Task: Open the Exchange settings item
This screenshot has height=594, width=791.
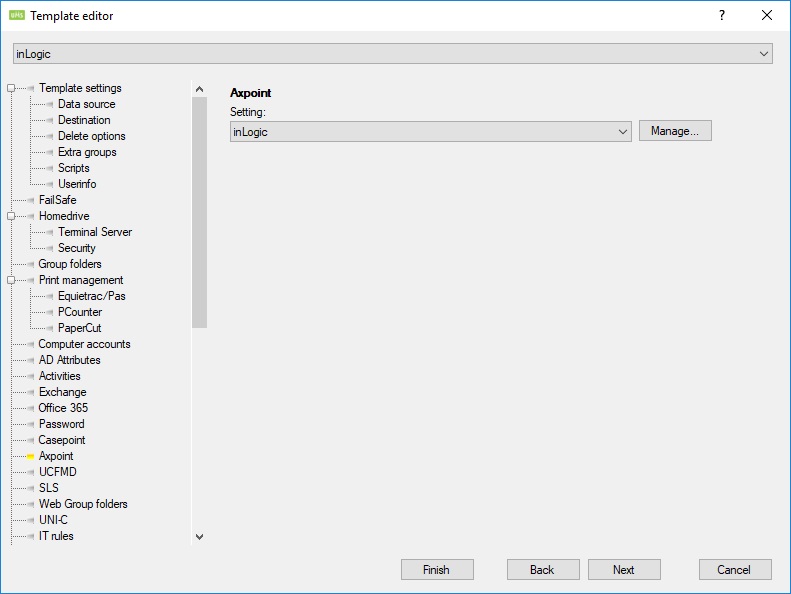Action: pyautogui.click(x=62, y=392)
